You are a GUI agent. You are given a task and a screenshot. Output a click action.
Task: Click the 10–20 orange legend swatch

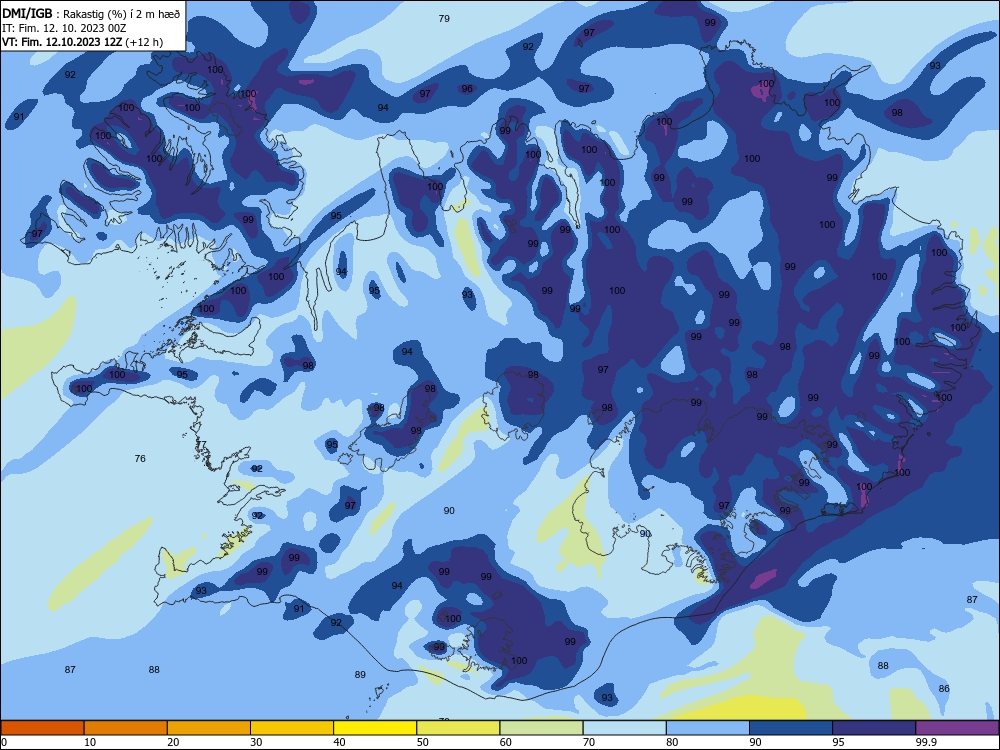point(126,728)
